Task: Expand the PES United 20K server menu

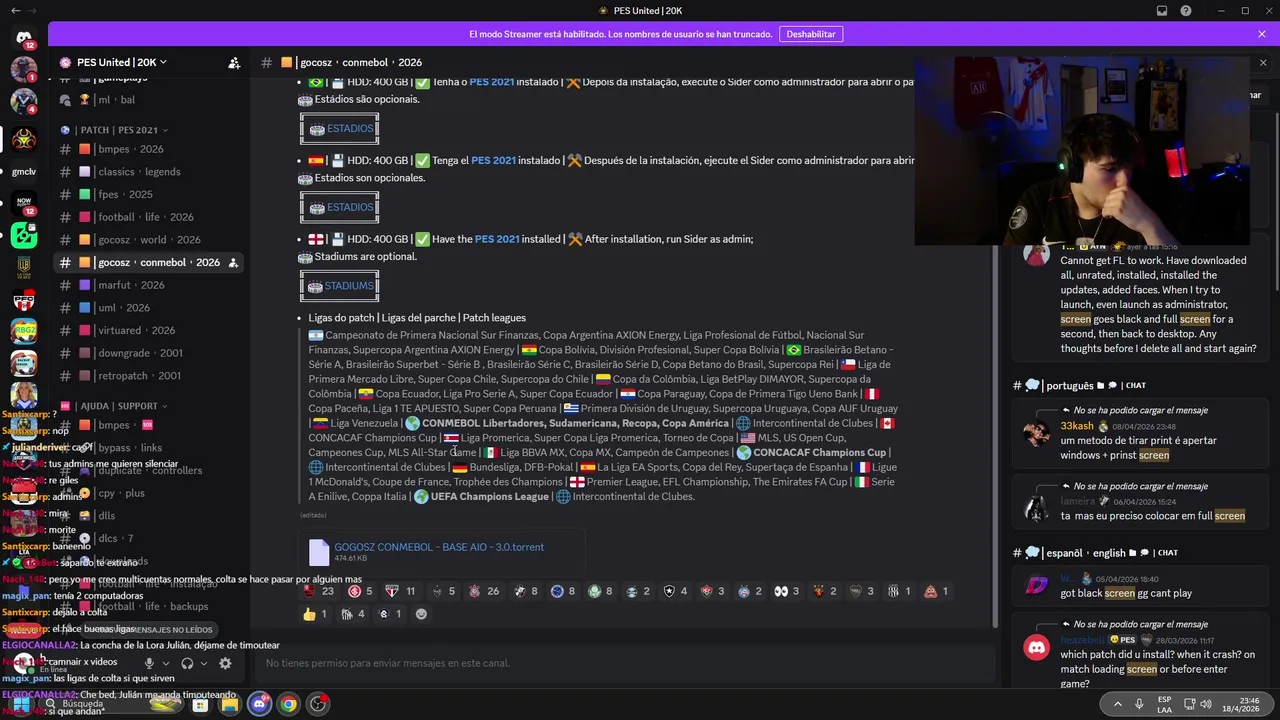Action: (121, 62)
